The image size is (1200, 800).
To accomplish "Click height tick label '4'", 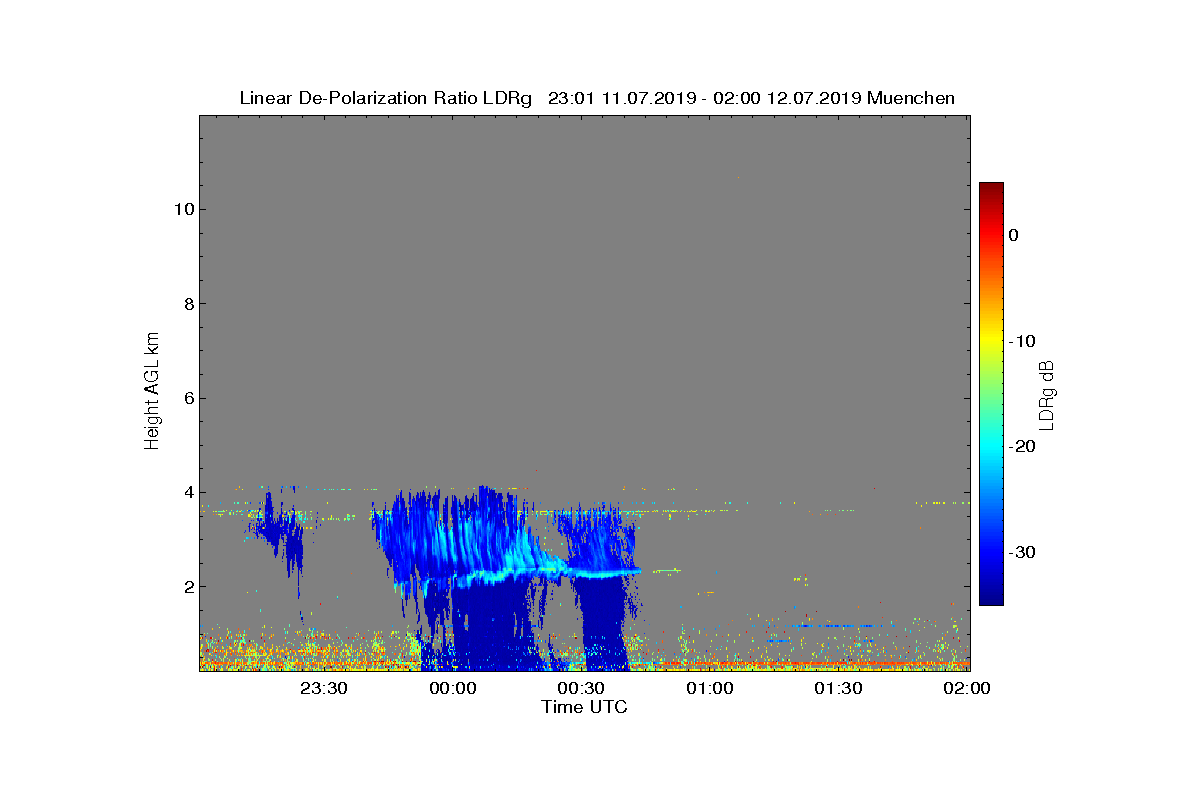I will click(187, 492).
